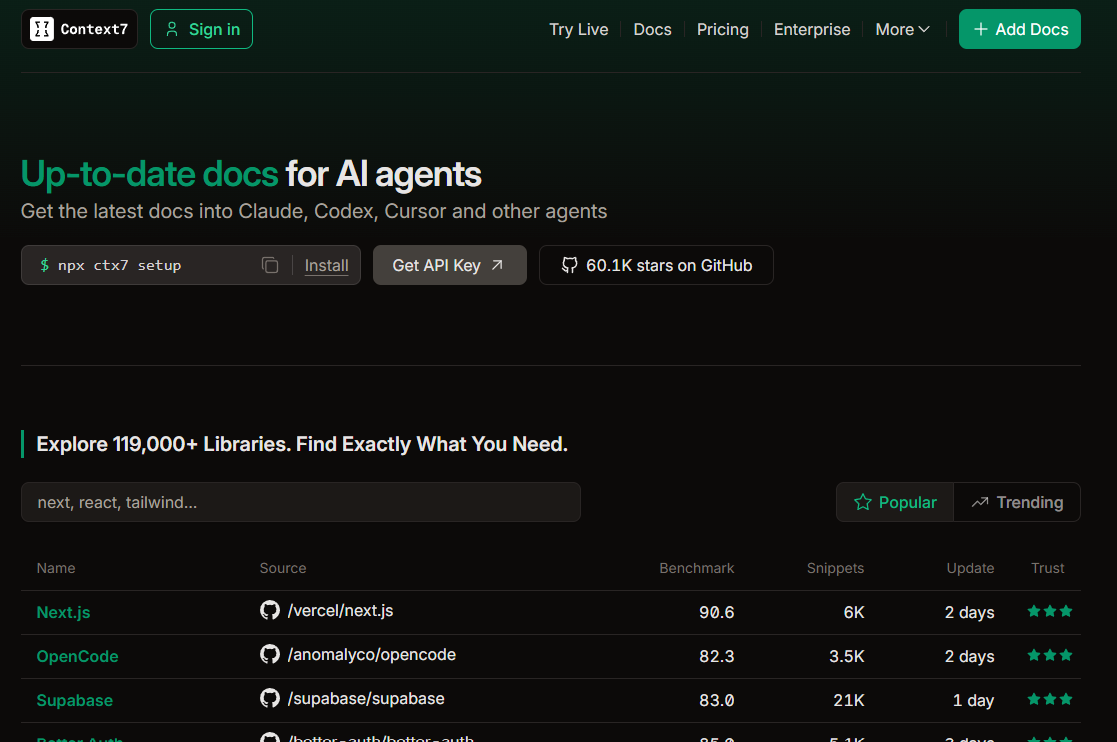The height and width of the screenshot is (742, 1117).
Task: Click Get API Key button
Action: (450, 265)
